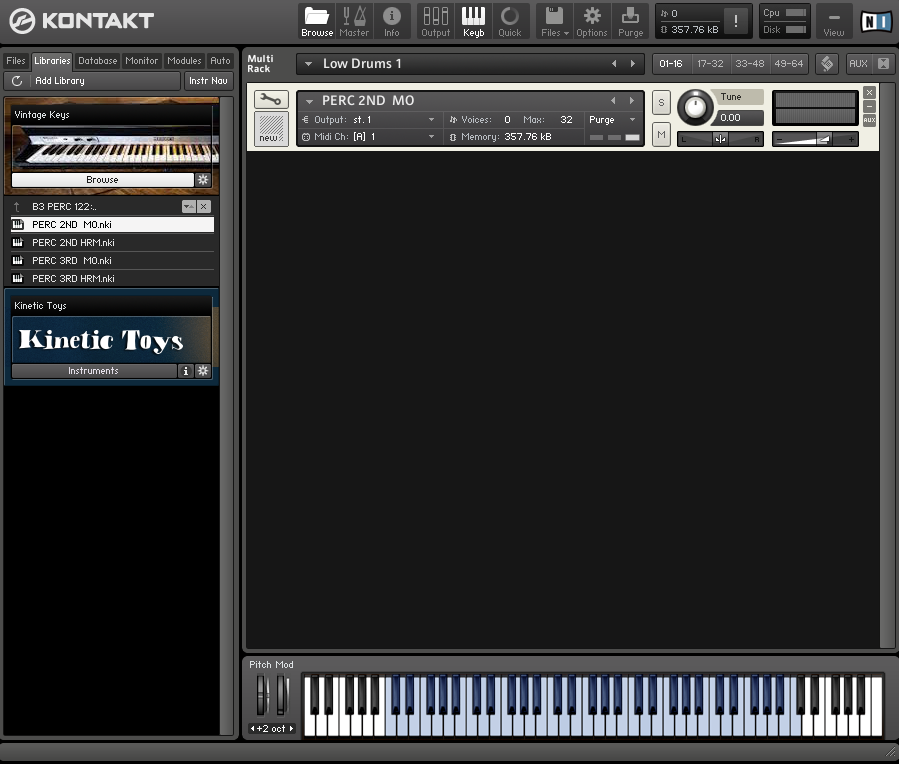
Task: Click the Tune knob
Action: 695,107
